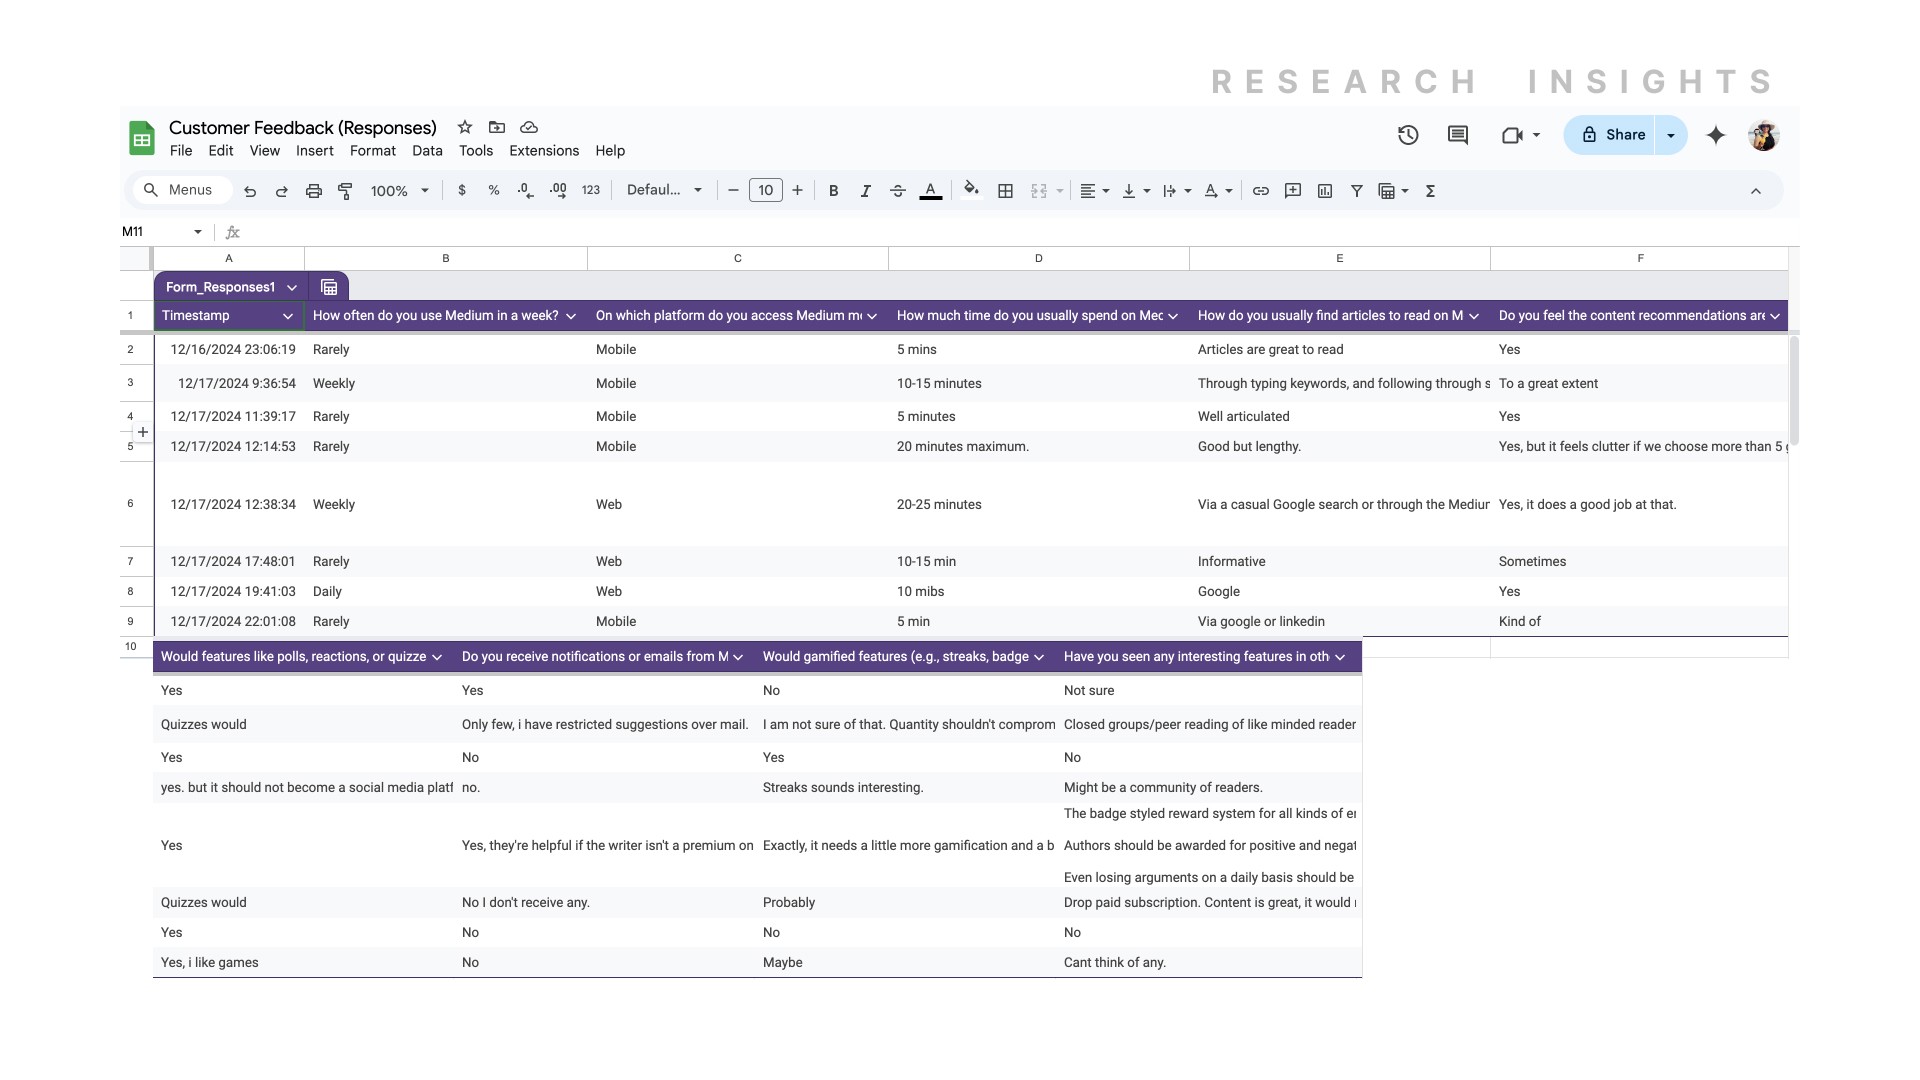The height and width of the screenshot is (1080, 1920).
Task: Toggle italic formatting
Action: coord(865,191)
